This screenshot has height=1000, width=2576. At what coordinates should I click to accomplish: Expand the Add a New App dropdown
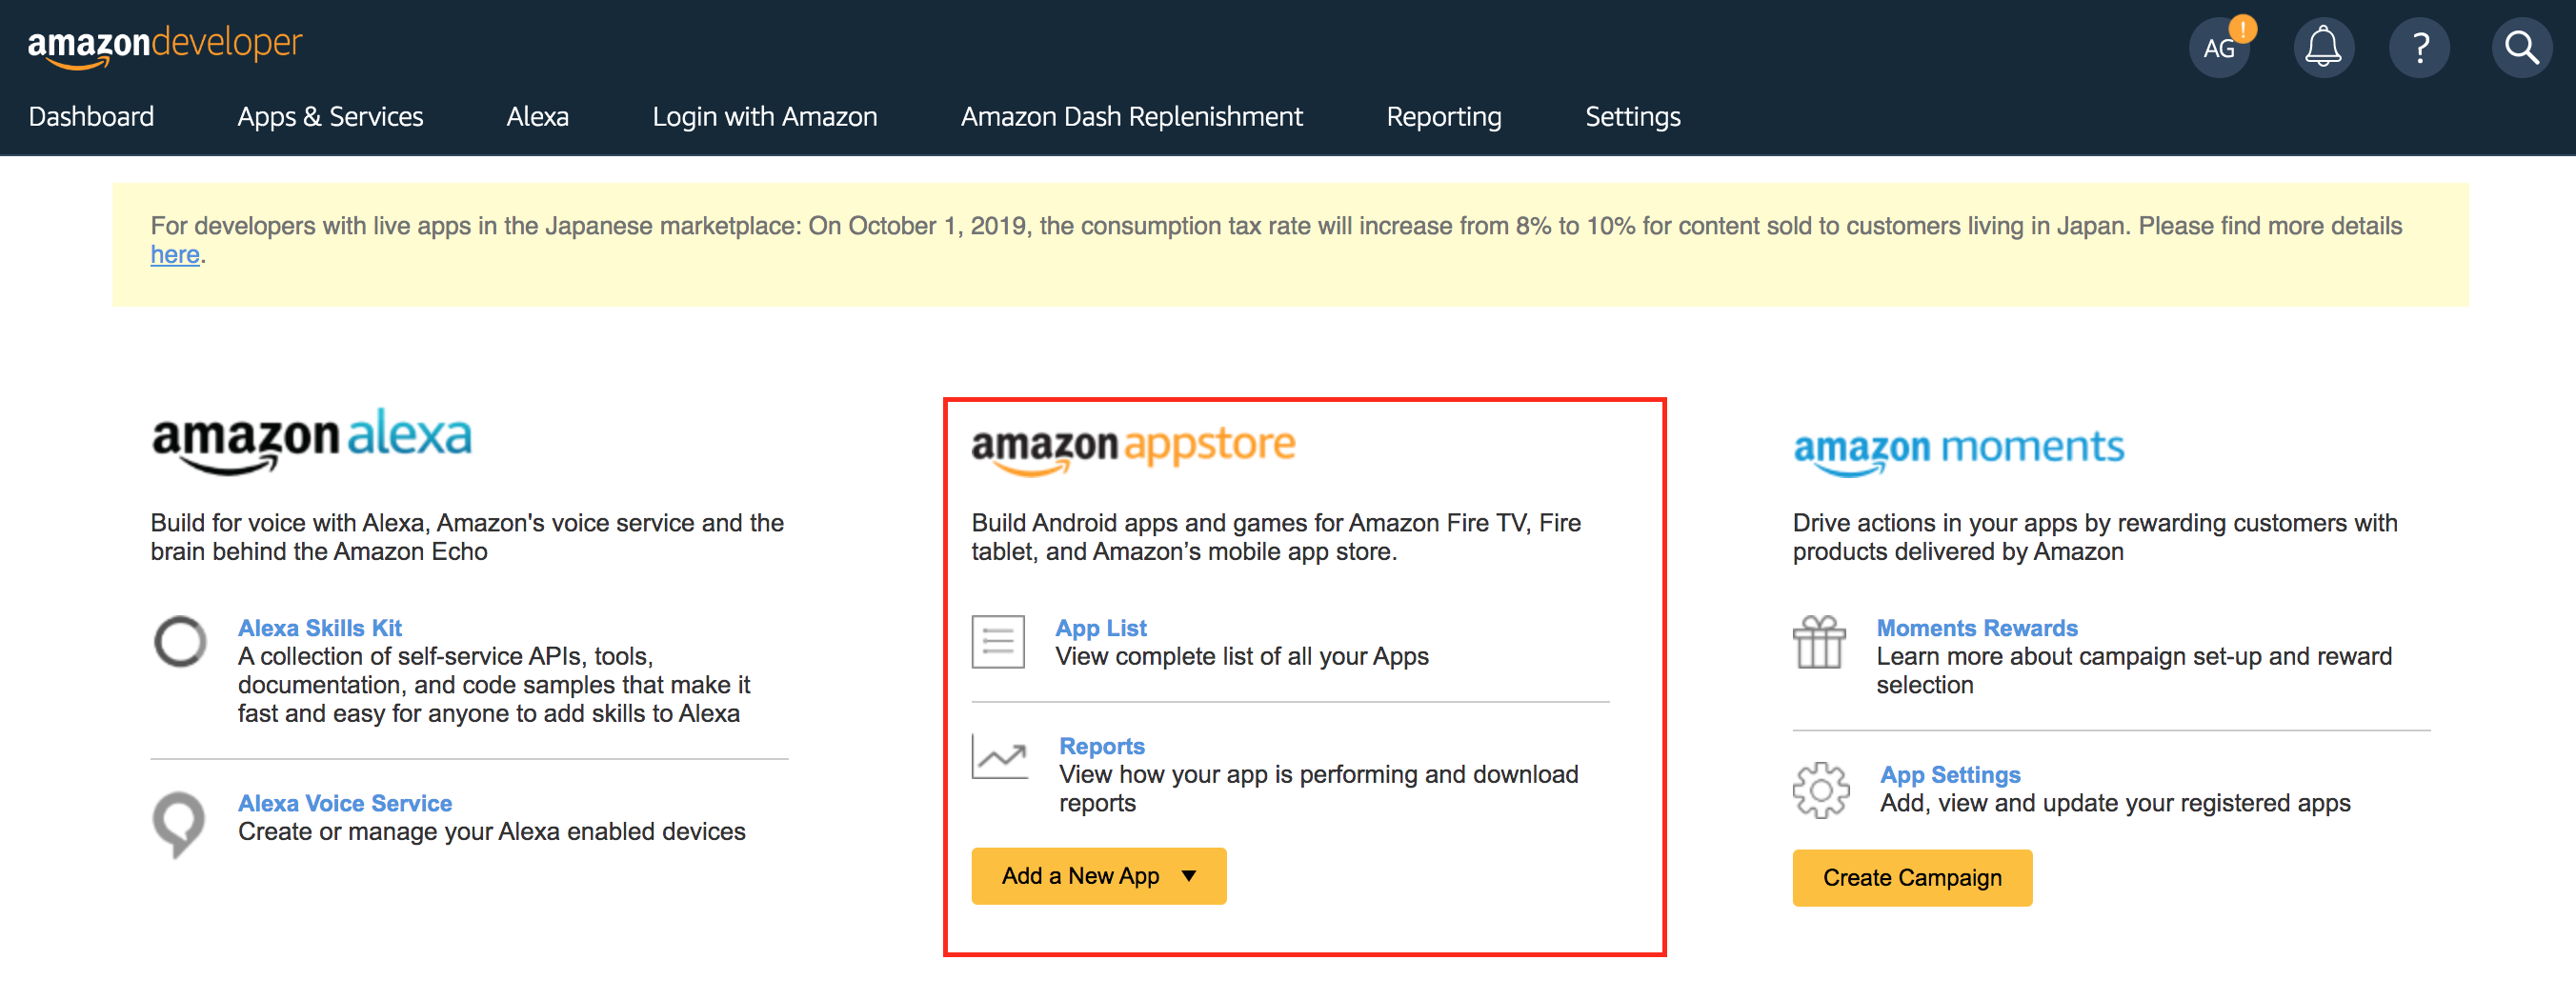[1099, 876]
